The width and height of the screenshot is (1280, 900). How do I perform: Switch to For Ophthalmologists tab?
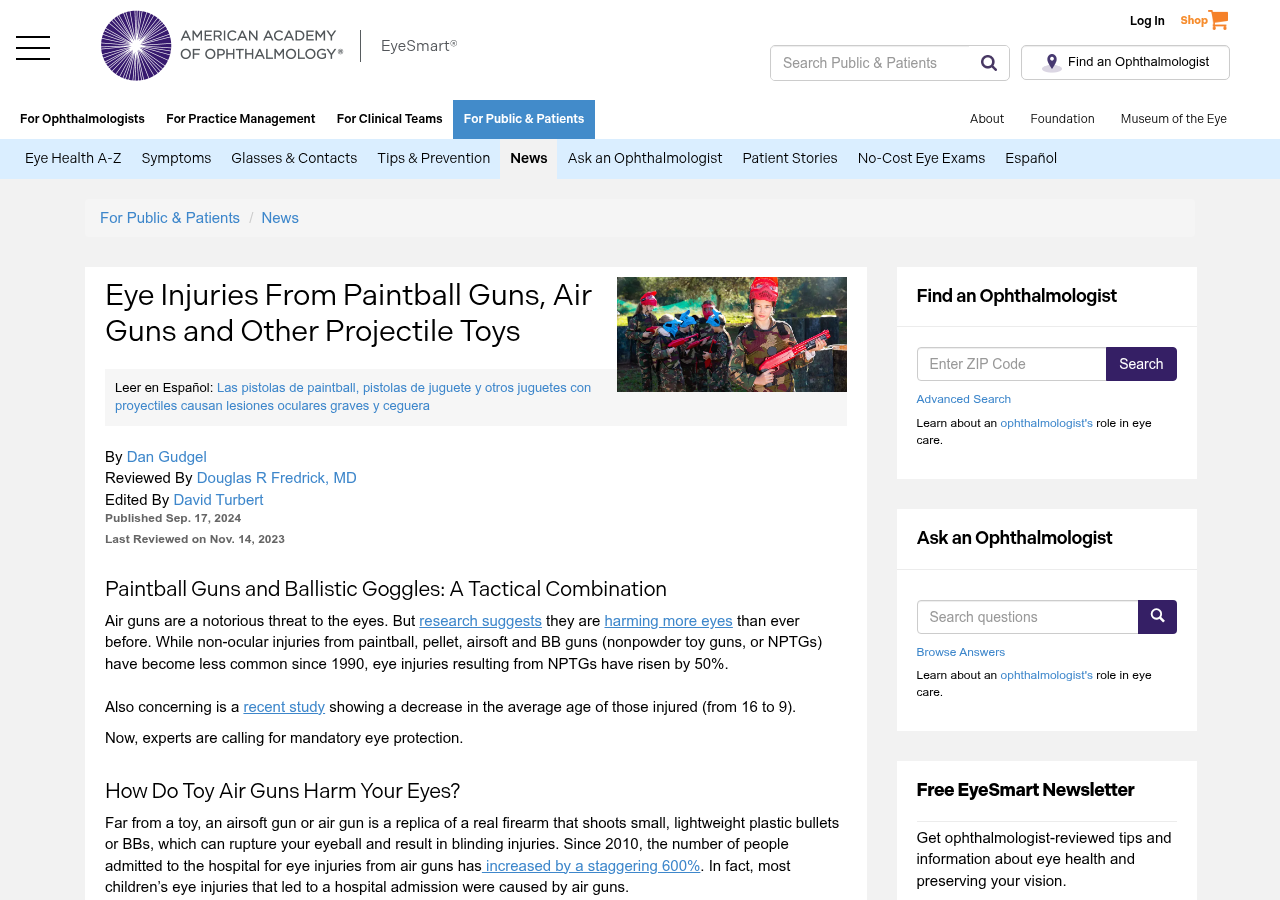[x=82, y=119]
